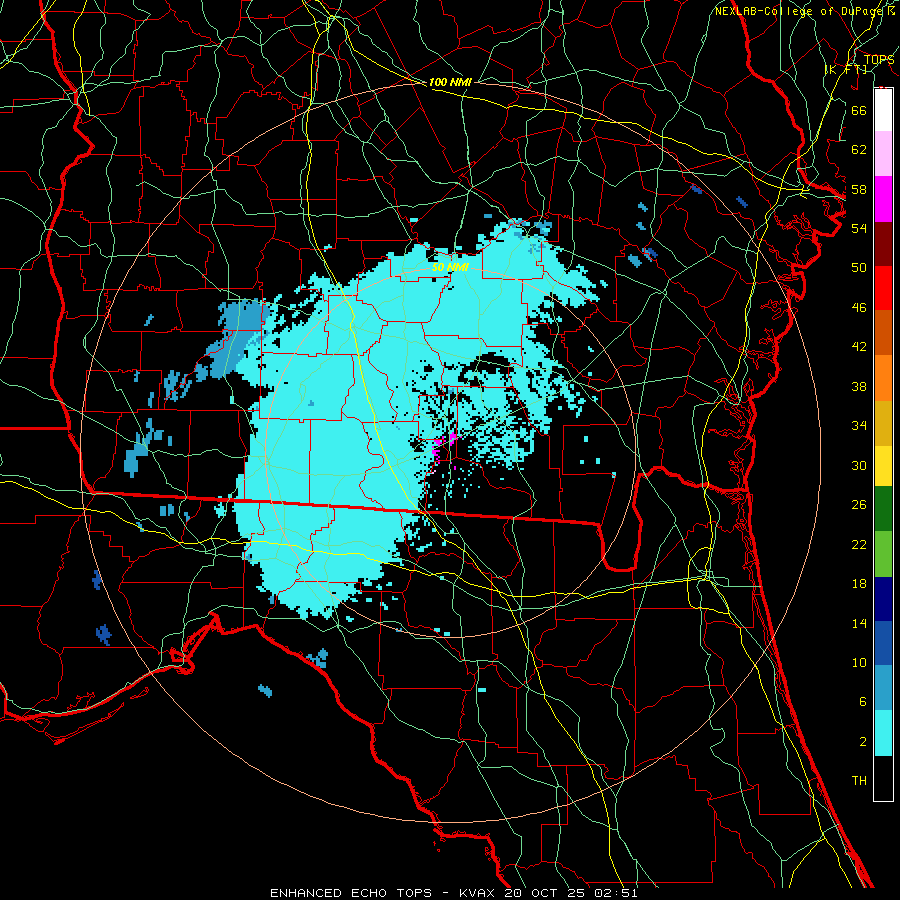Click the 14 legend value
The width and height of the screenshot is (900, 900).
(x=859, y=623)
